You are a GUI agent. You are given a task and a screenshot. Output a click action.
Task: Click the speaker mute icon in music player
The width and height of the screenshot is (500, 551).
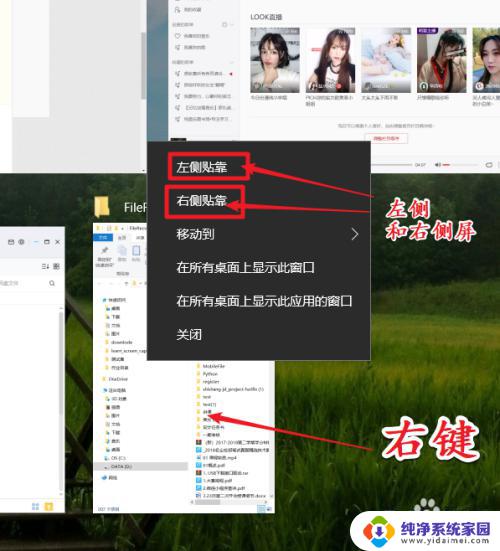[437, 164]
